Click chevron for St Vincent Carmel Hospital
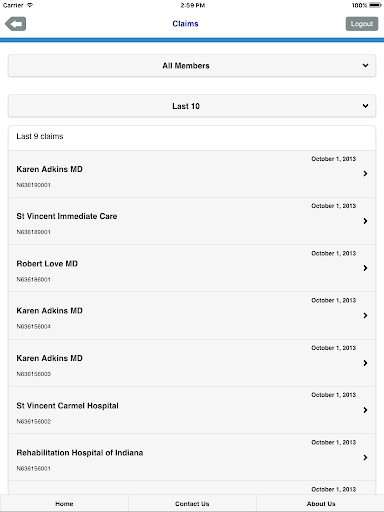Screen dimensions: 384x512 [365, 410]
